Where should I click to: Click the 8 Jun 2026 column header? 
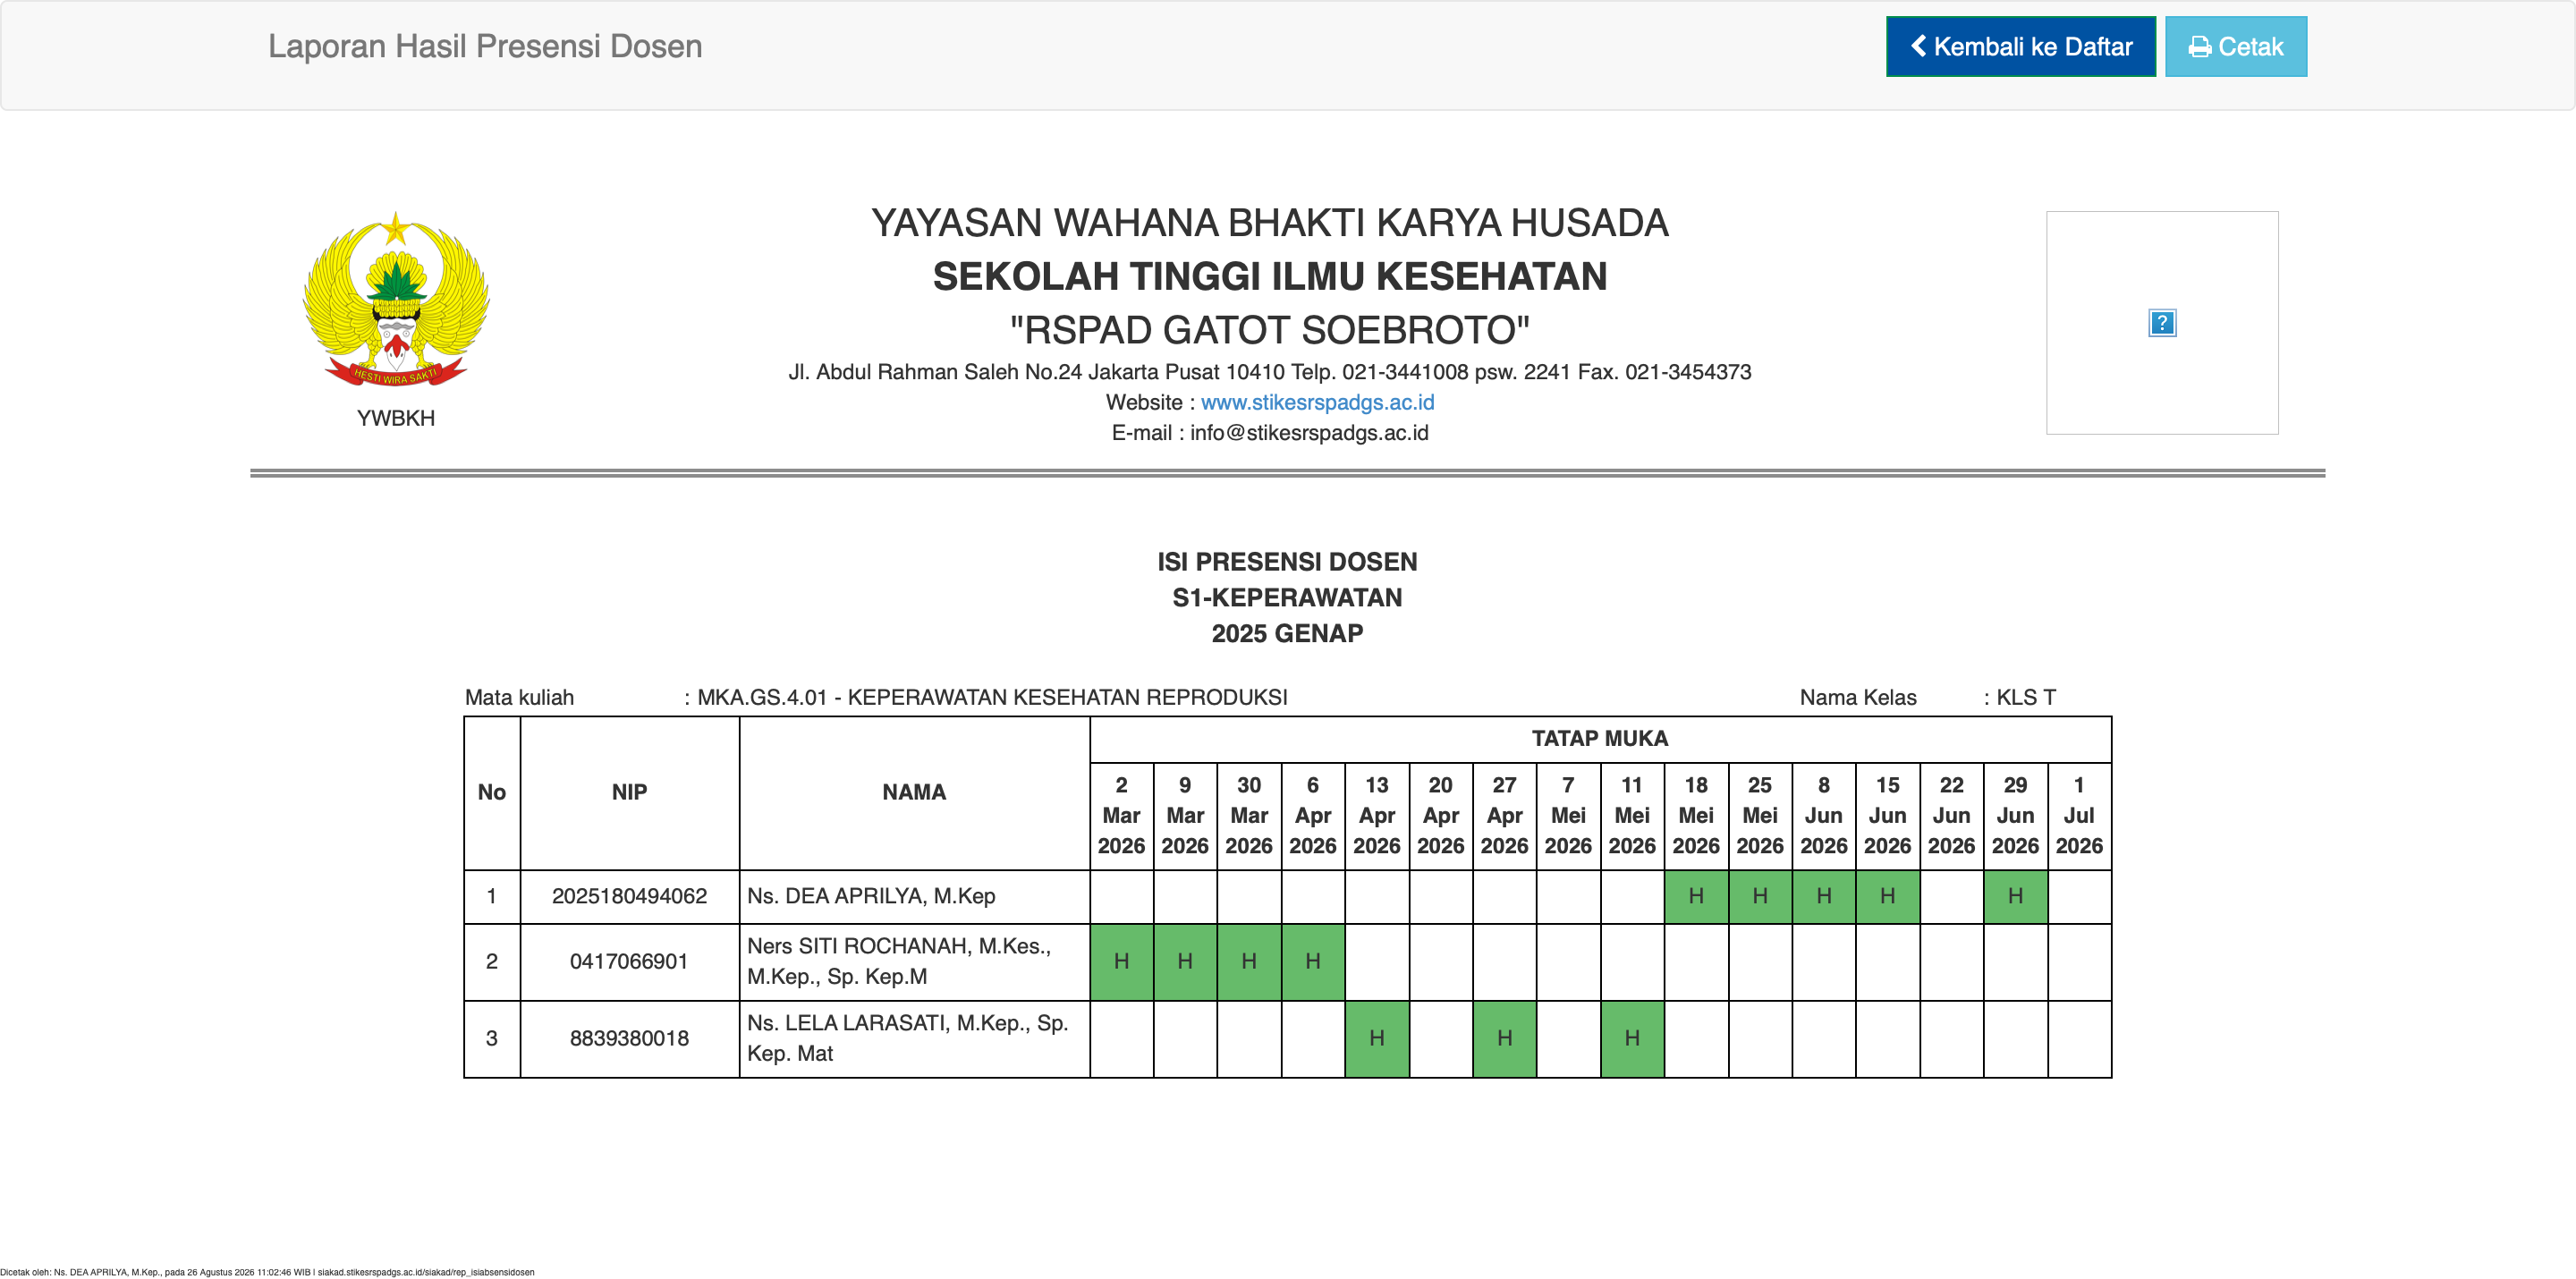click(x=1824, y=816)
